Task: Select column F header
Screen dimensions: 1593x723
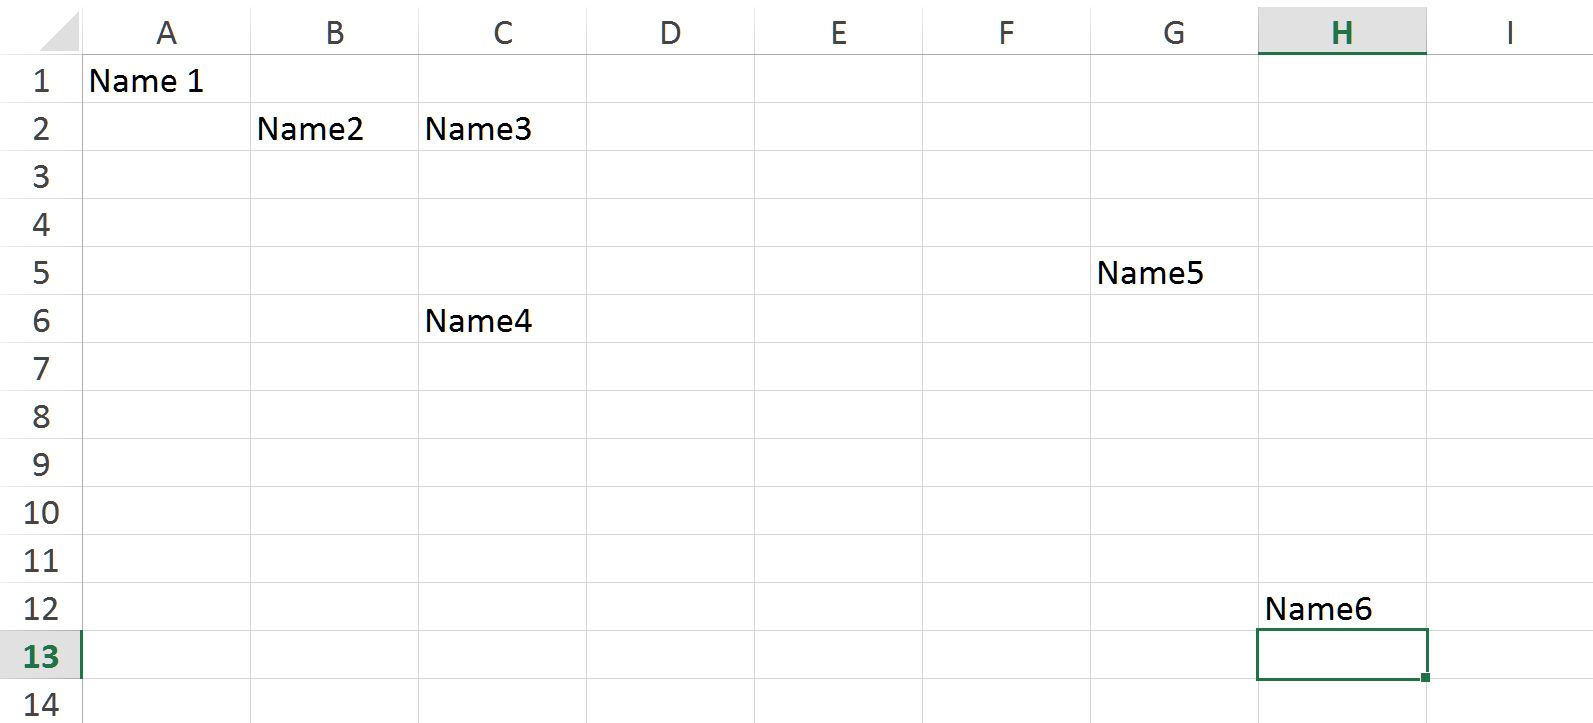Action: [1006, 32]
